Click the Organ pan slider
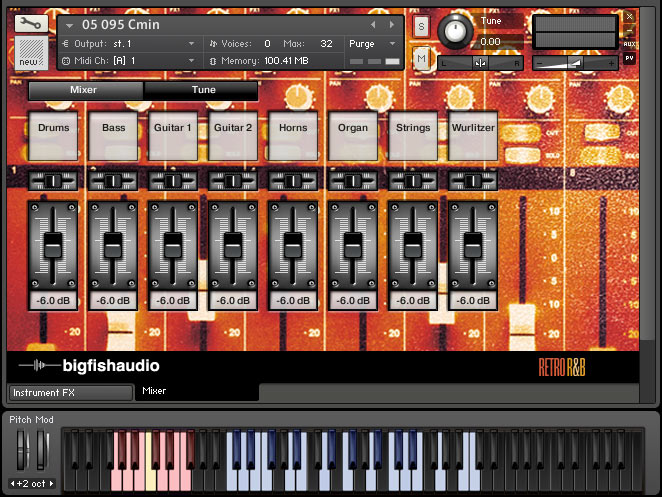The width and height of the screenshot is (662, 497). [x=353, y=181]
